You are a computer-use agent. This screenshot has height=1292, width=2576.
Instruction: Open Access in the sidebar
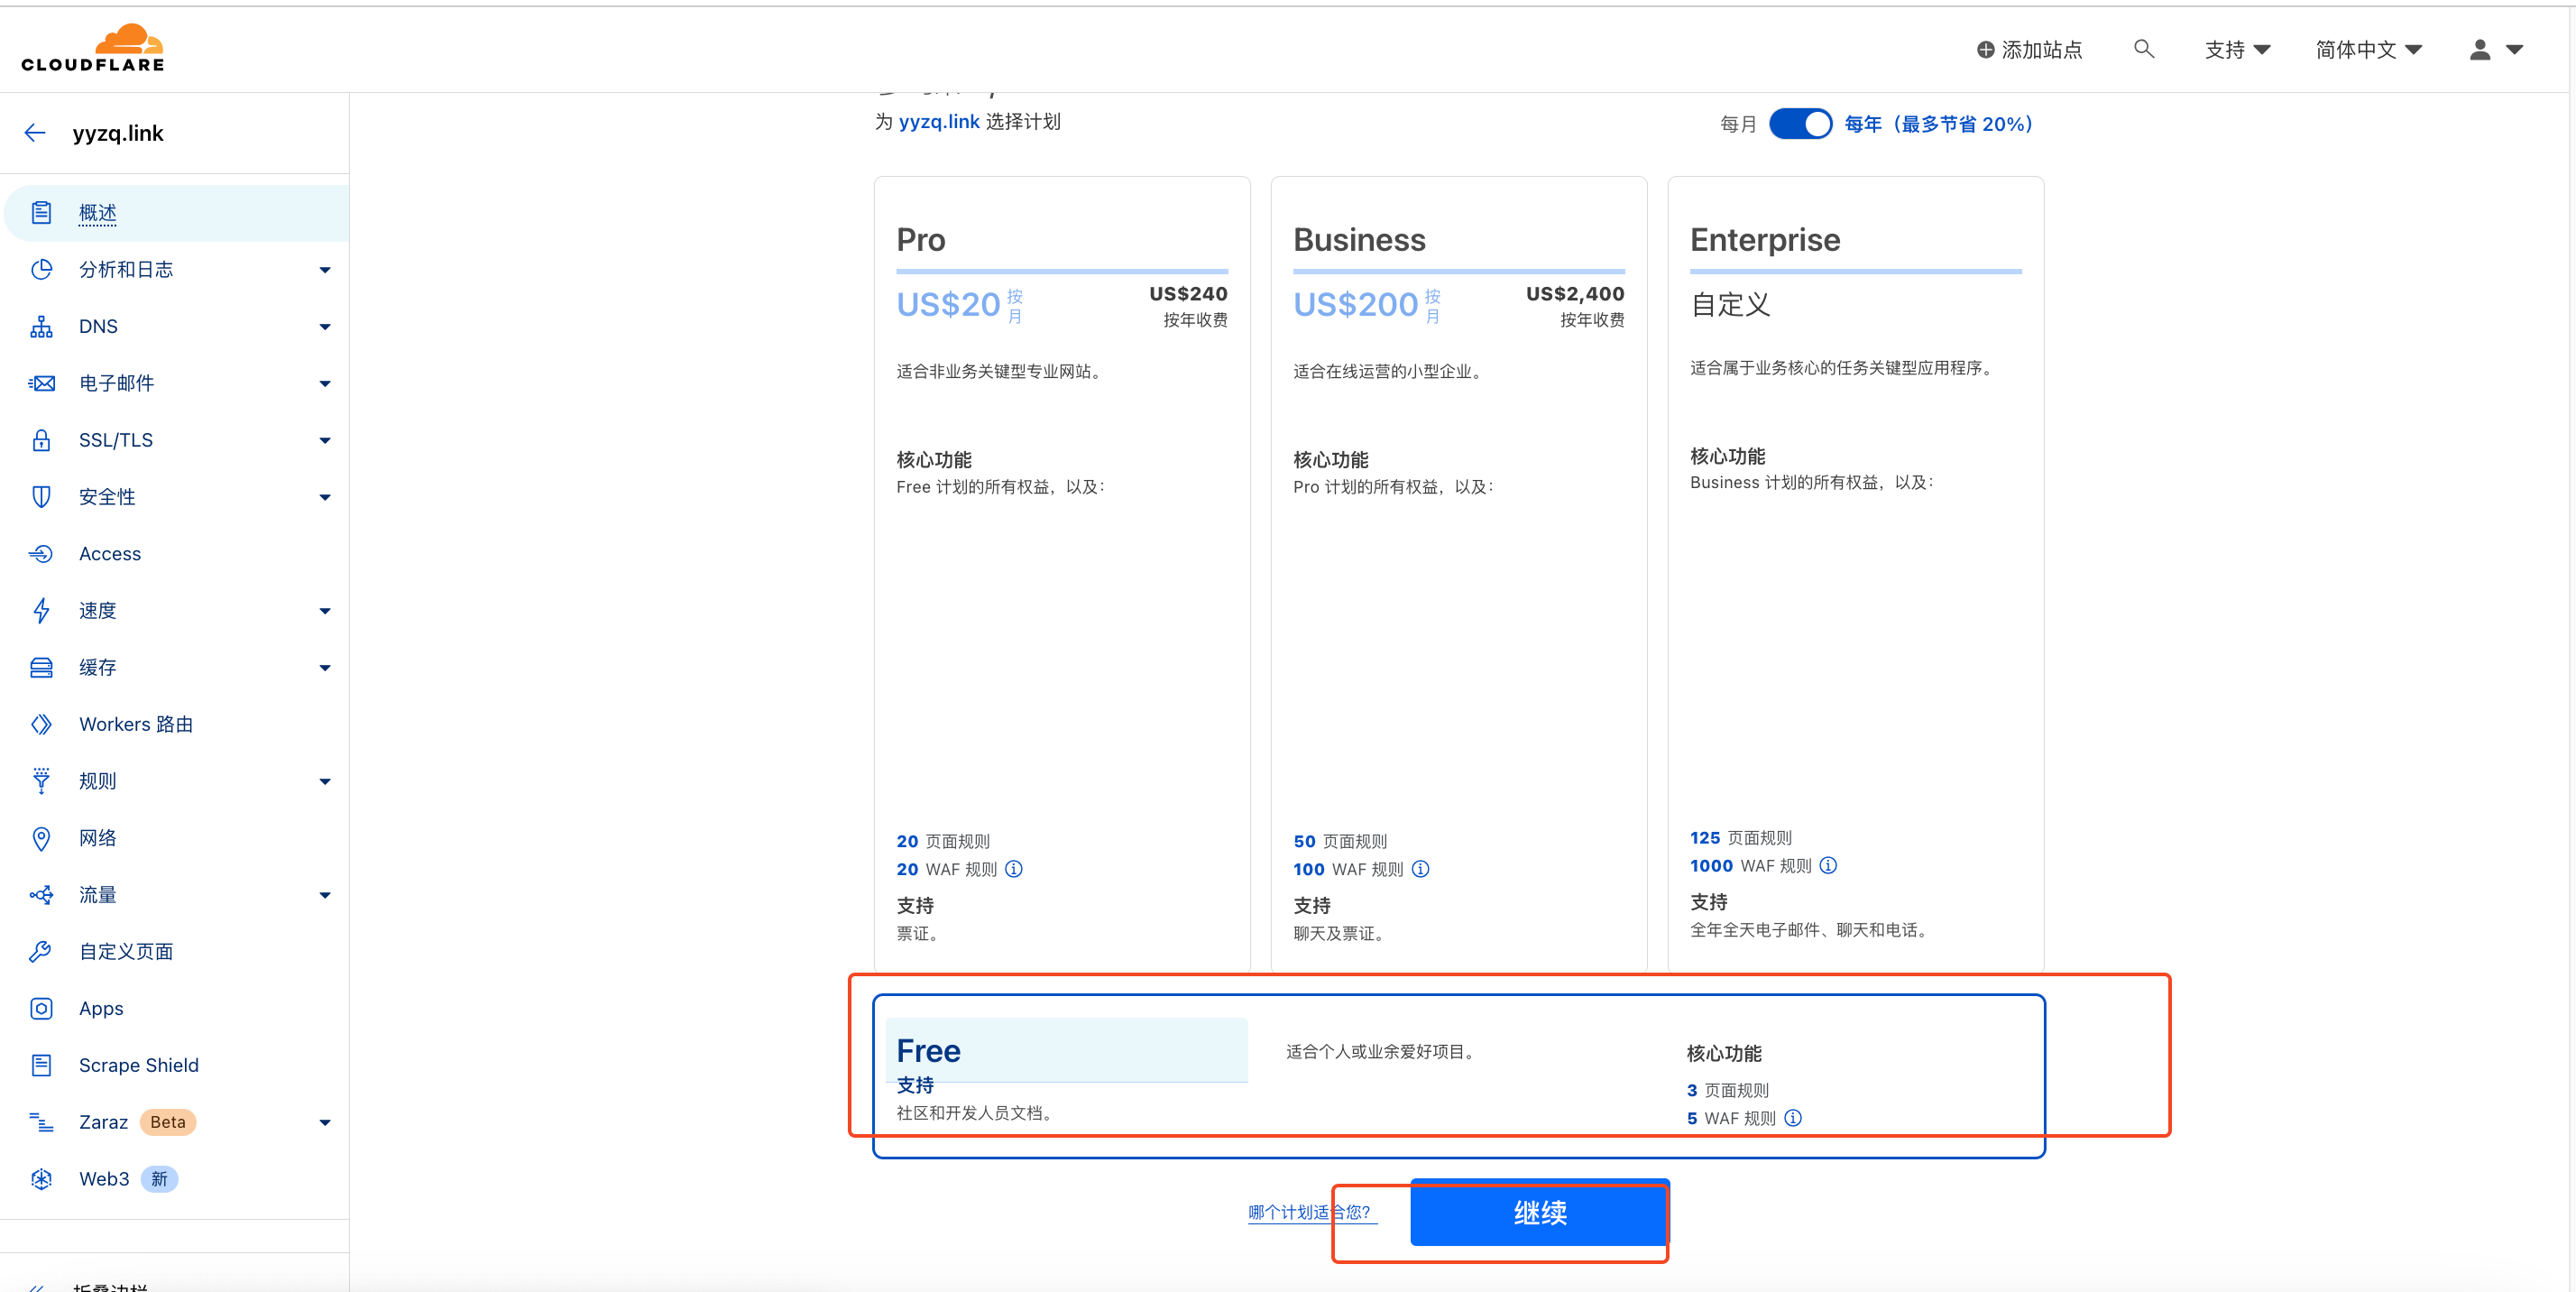(x=110, y=554)
